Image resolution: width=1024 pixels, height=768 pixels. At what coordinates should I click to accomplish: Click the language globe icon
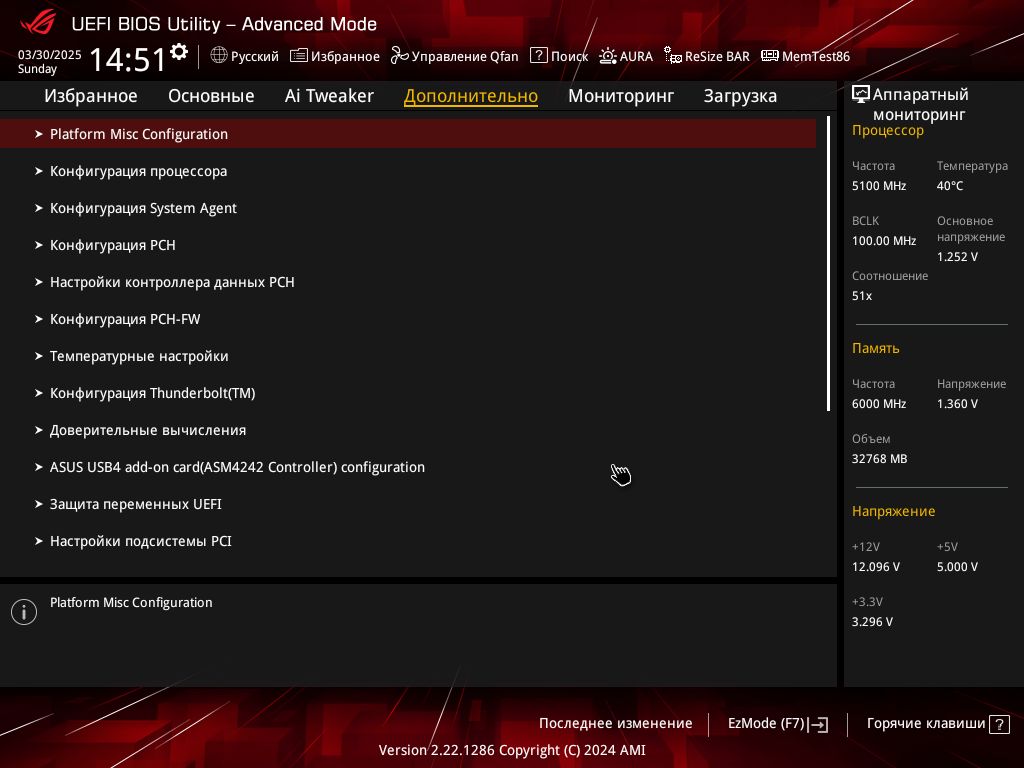tap(219, 56)
